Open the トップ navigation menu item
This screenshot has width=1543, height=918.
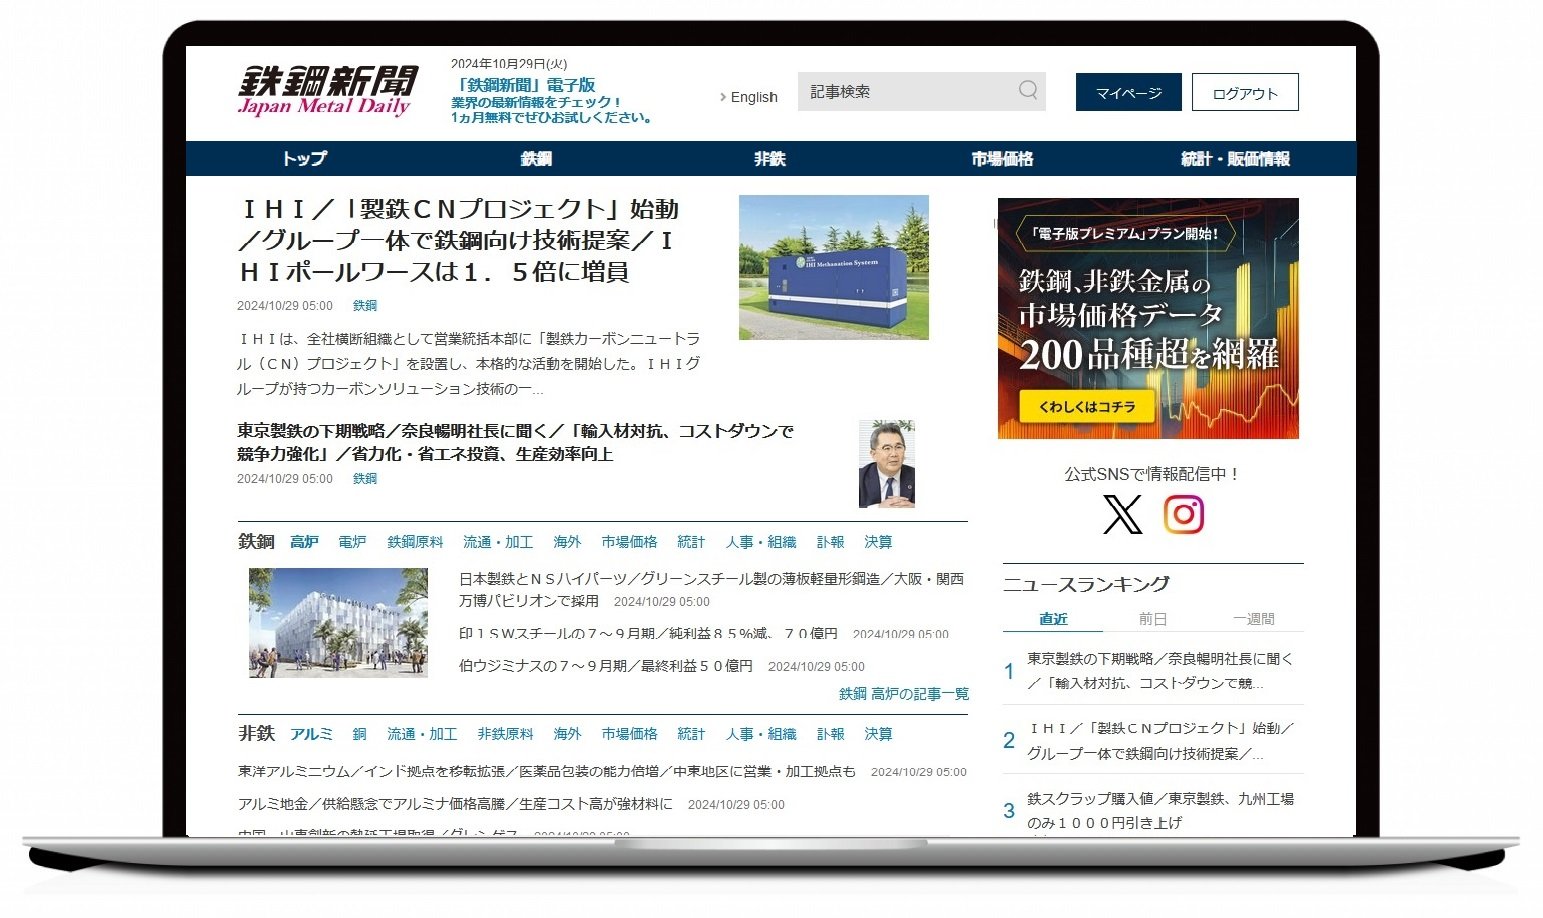[304, 158]
